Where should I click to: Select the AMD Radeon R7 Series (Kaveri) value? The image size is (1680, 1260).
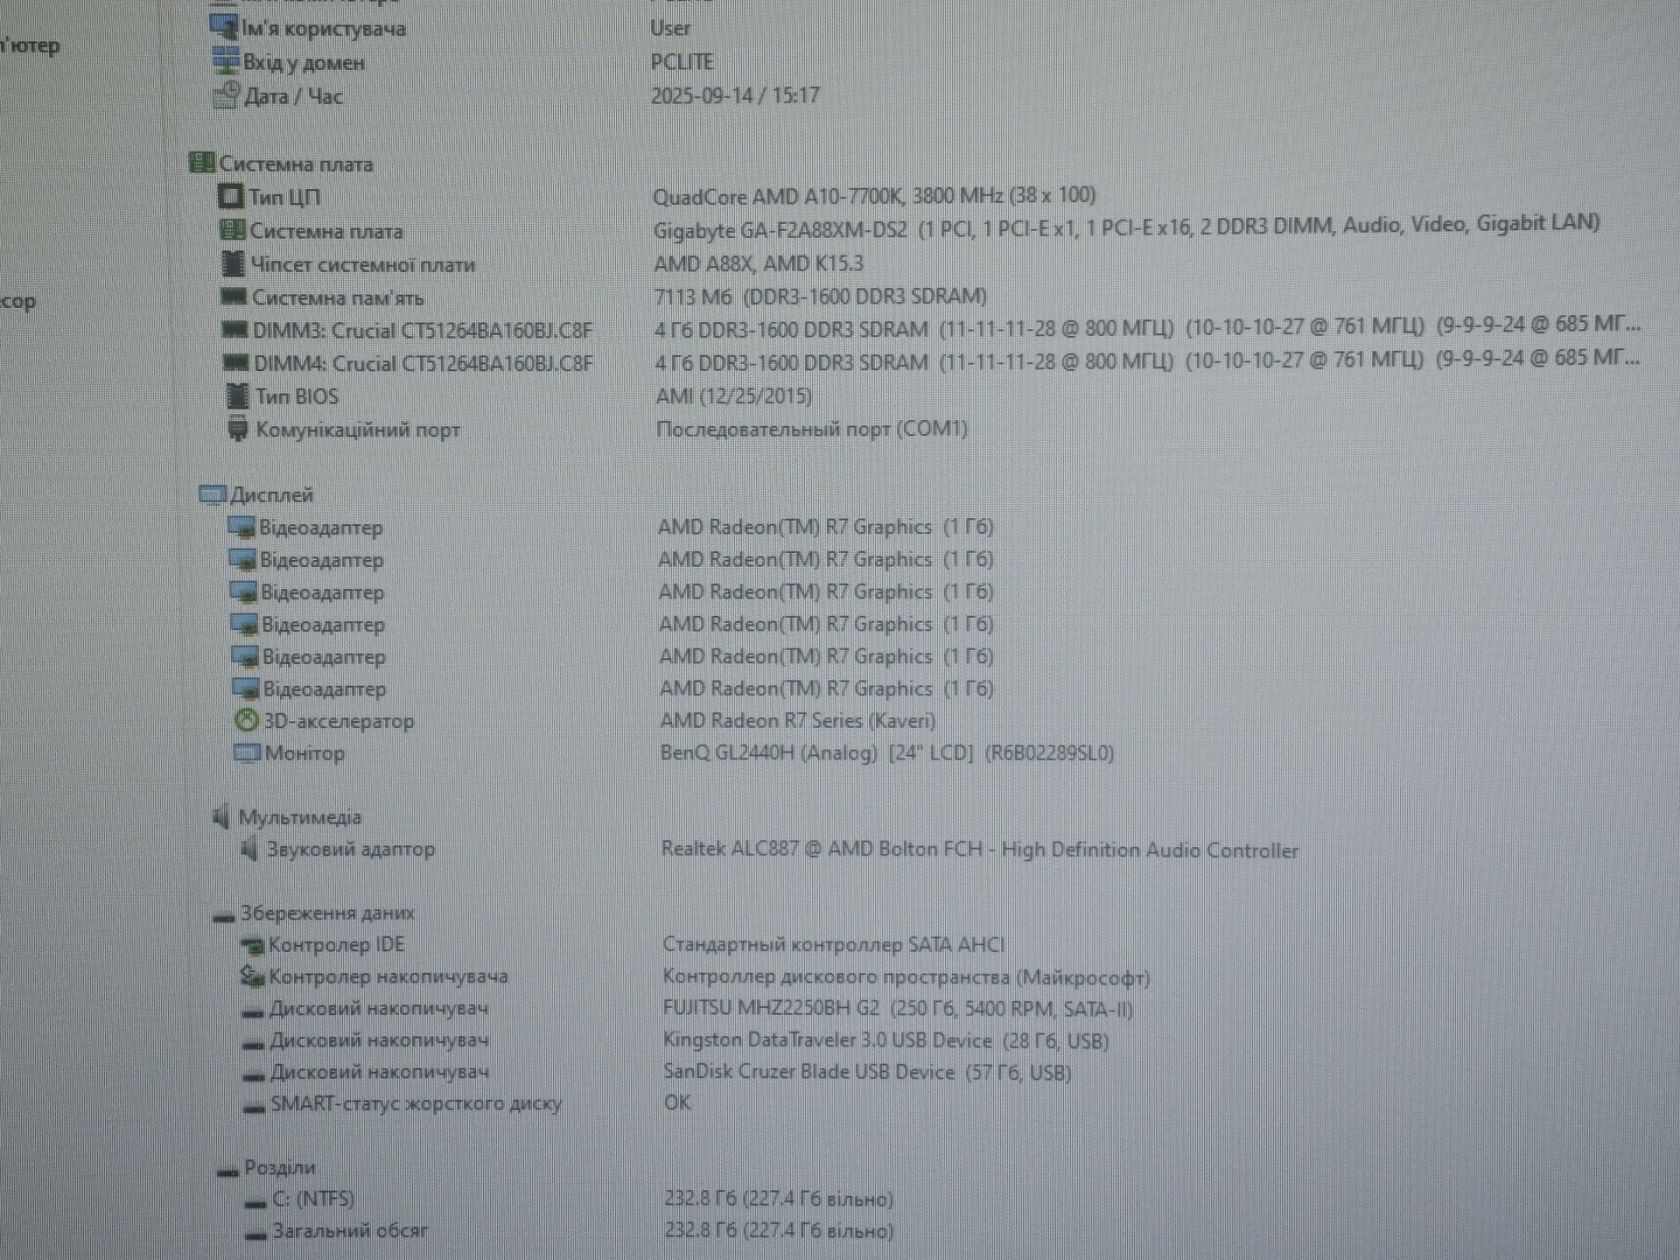pos(798,720)
